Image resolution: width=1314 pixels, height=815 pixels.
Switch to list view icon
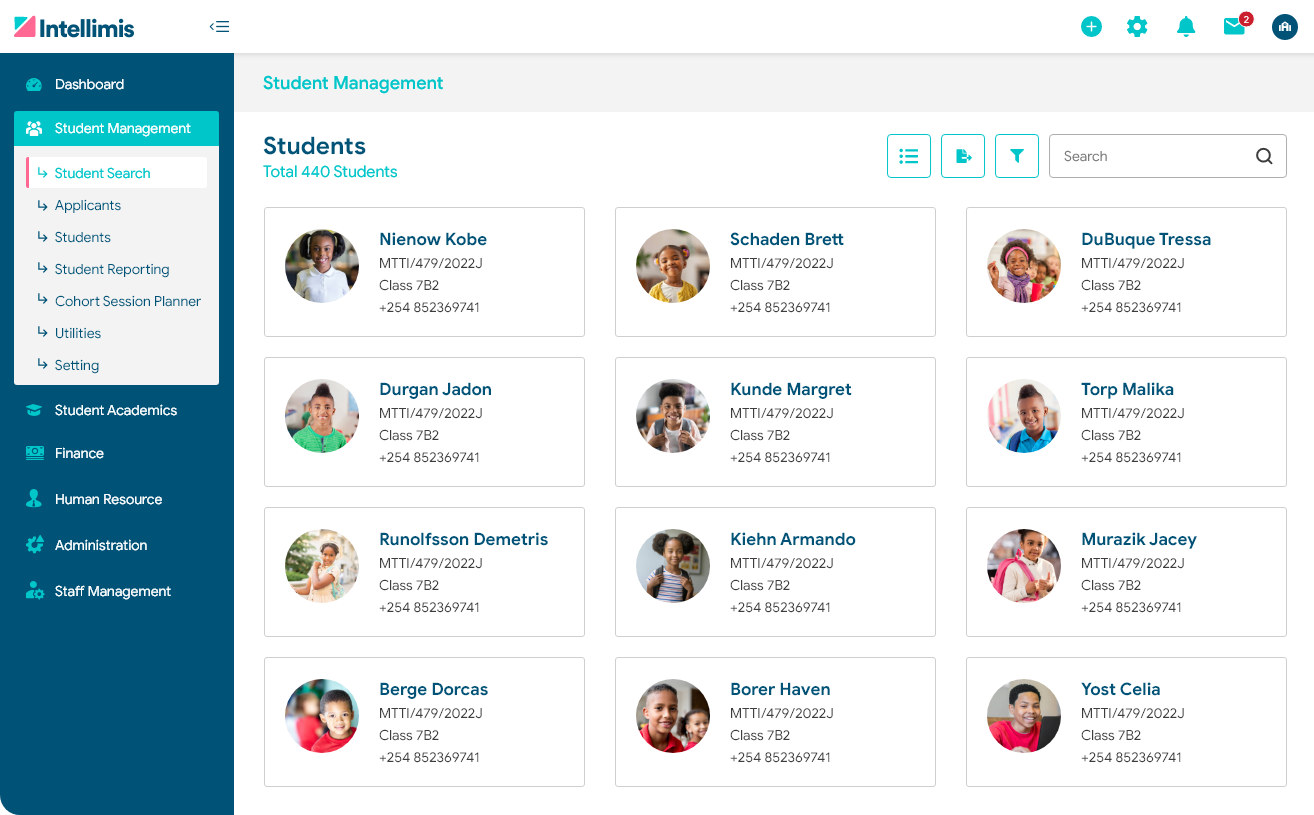(909, 156)
